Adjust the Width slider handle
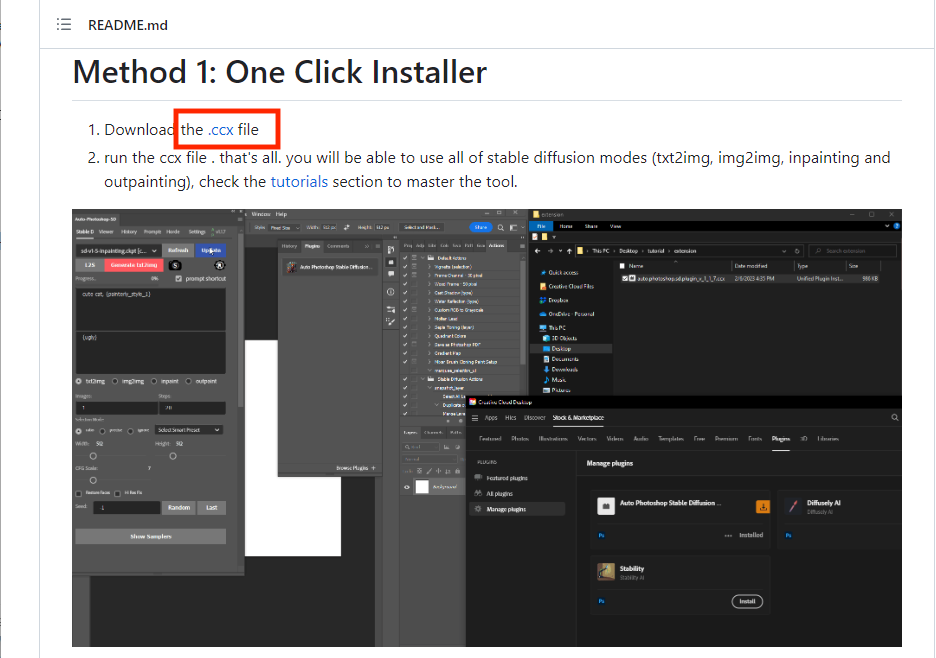 (x=93, y=456)
